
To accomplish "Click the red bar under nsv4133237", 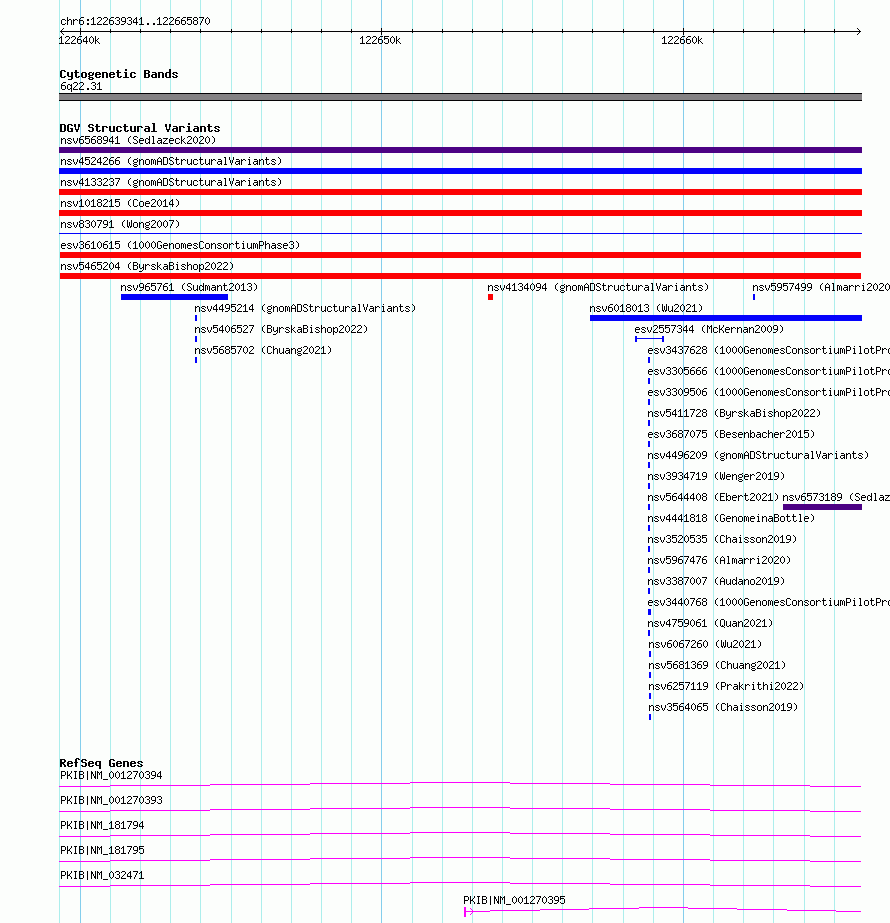I will (x=460, y=192).
